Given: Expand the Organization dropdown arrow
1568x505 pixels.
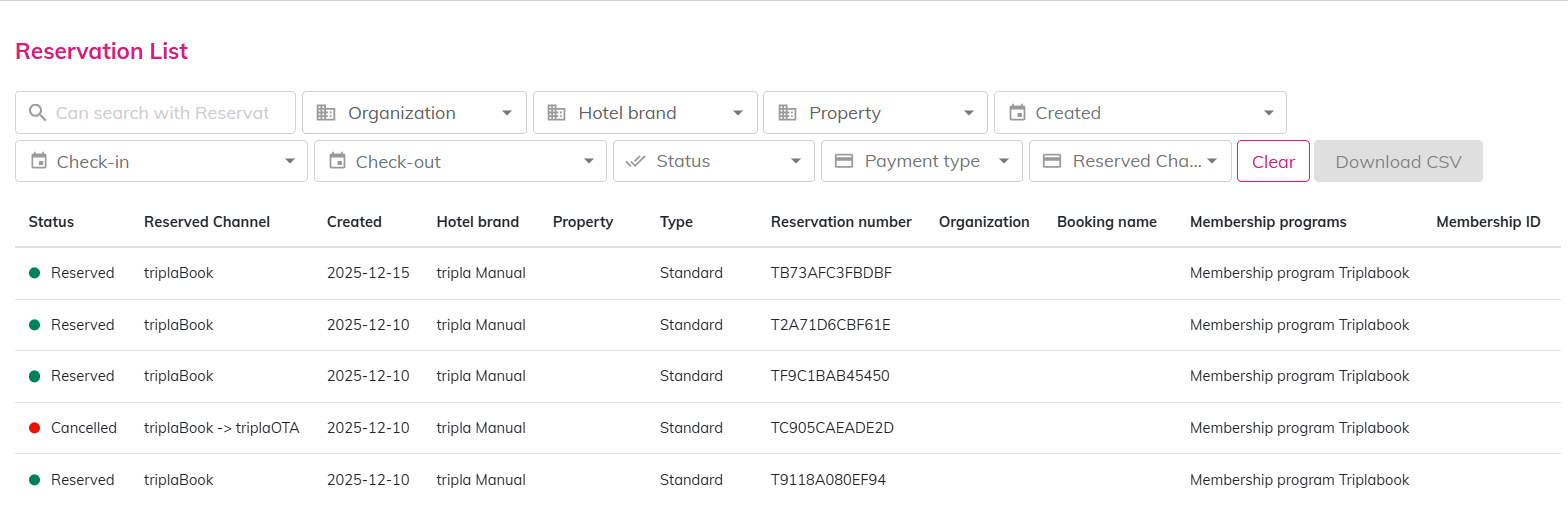Looking at the screenshot, I should [x=507, y=113].
